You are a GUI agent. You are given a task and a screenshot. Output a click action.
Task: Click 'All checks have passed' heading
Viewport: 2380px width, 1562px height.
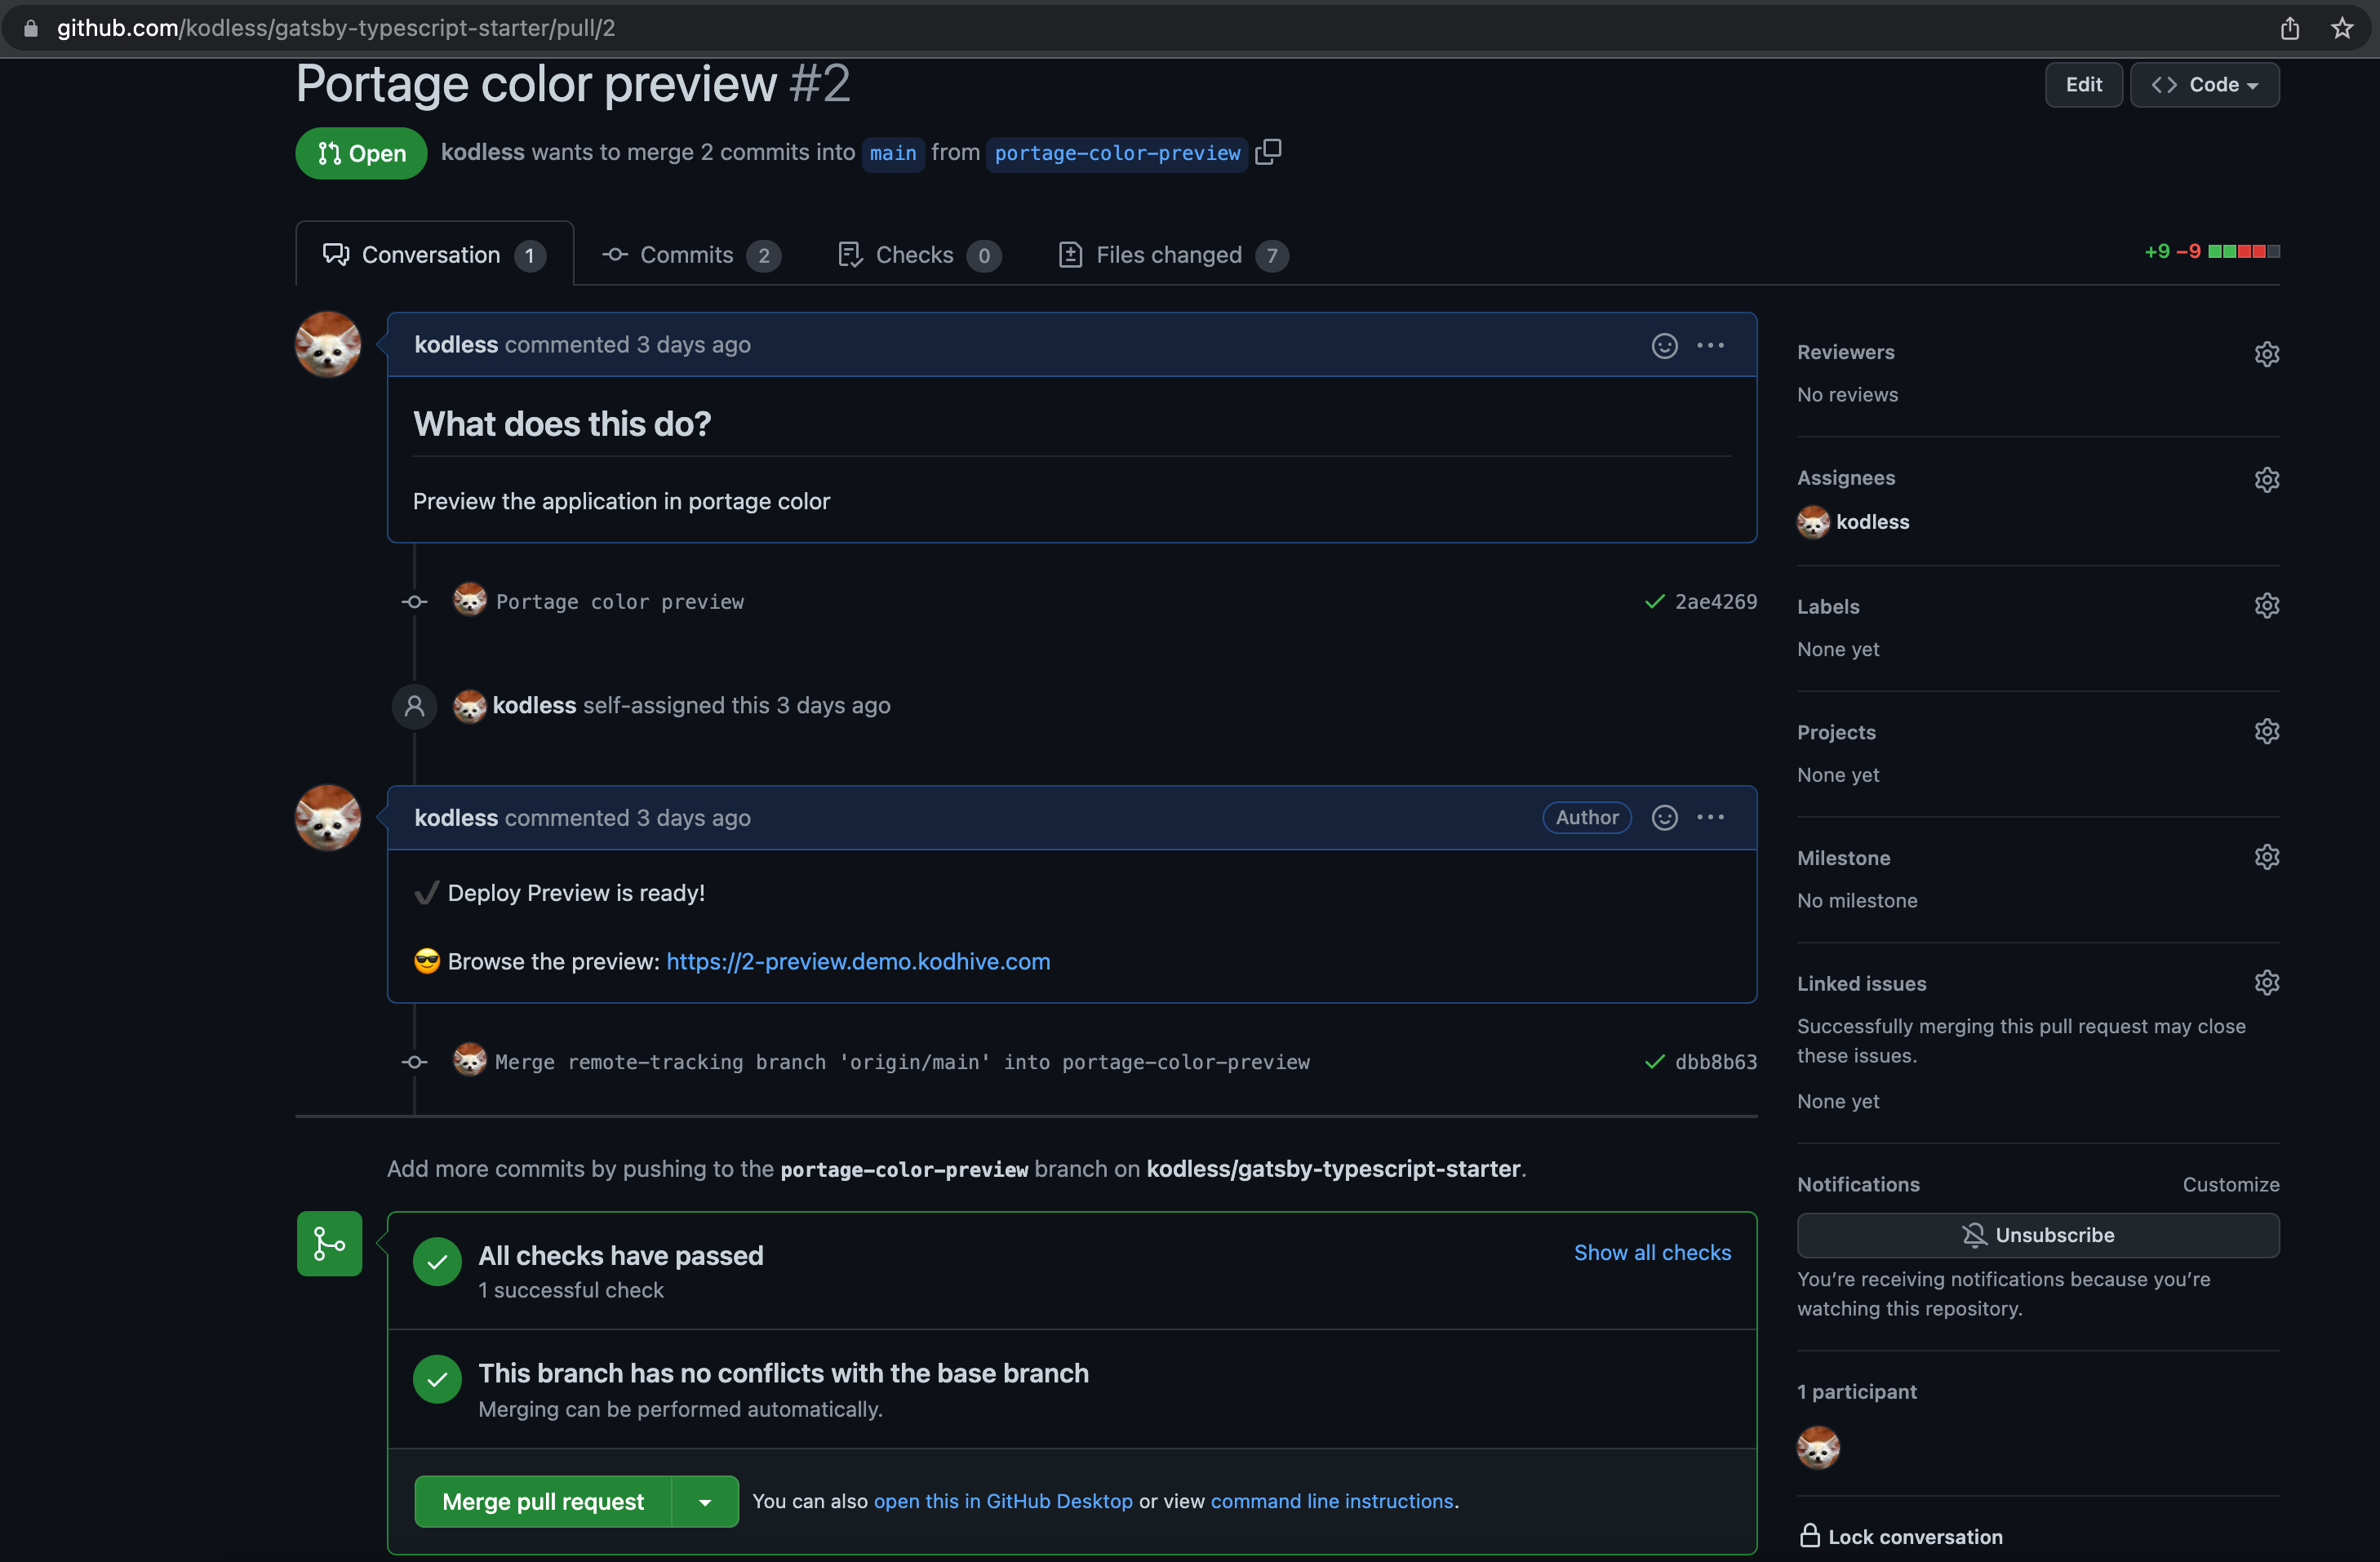click(x=620, y=1255)
